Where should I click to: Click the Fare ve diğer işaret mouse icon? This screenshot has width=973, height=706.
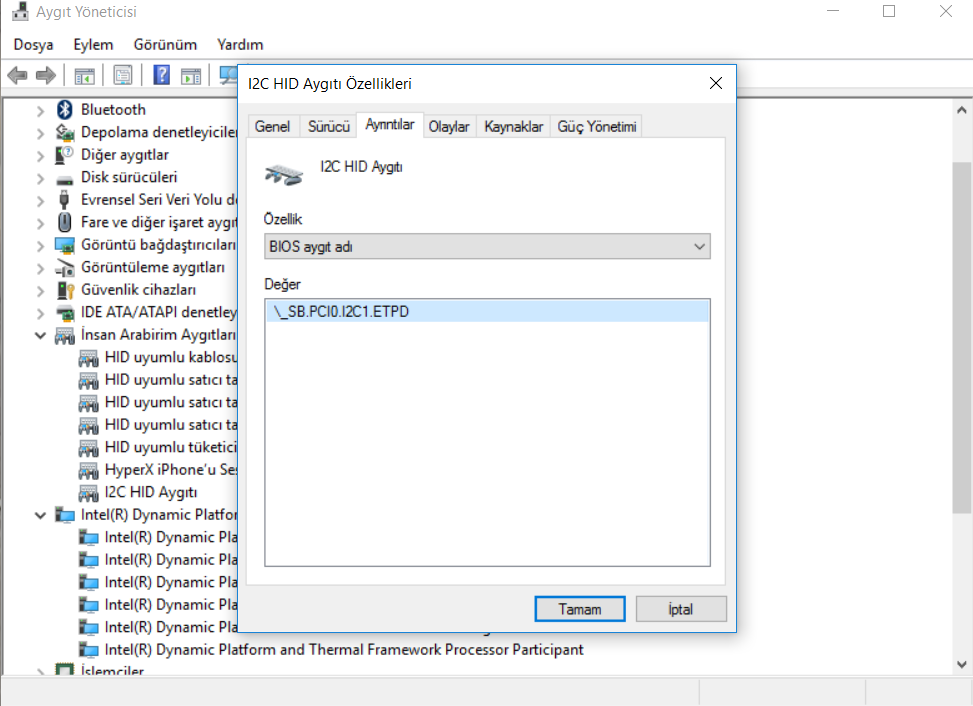pyautogui.click(x=65, y=222)
